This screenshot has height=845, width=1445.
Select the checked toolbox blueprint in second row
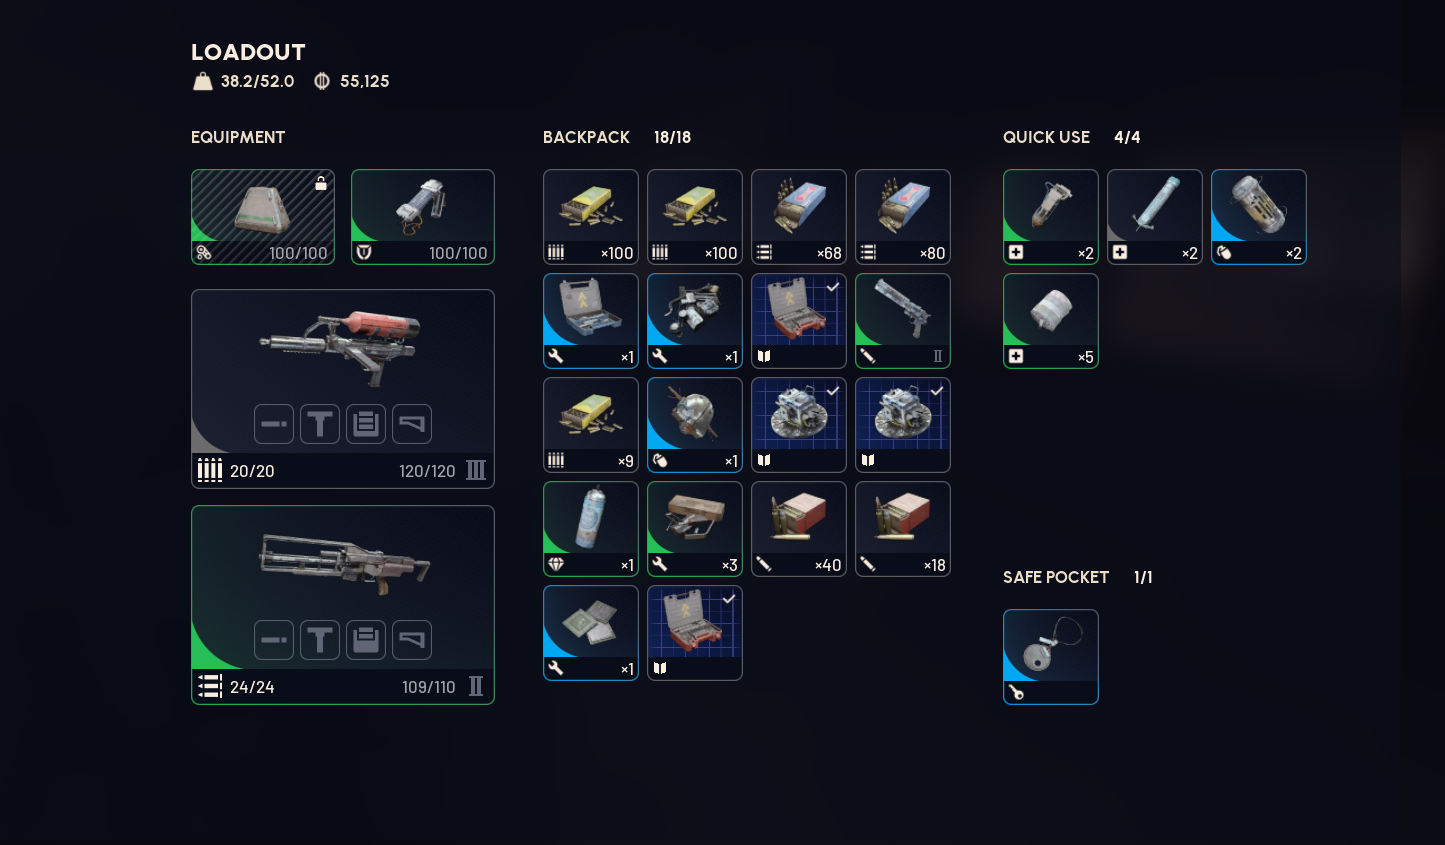point(799,321)
